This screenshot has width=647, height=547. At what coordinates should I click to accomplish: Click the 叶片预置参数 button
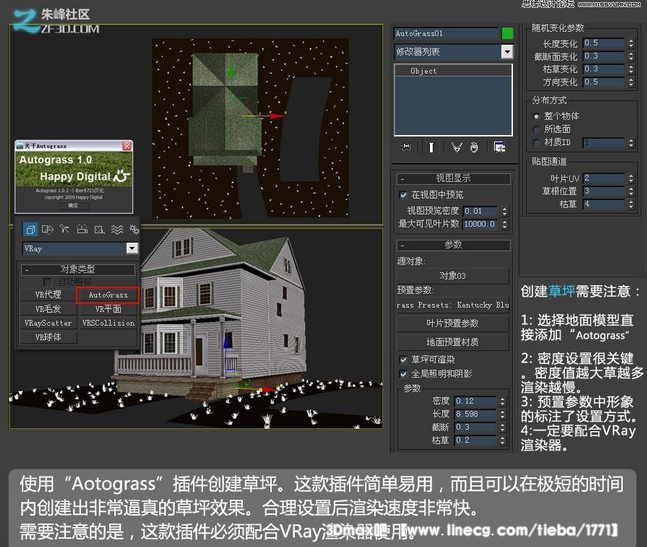(x=453, y=323)
